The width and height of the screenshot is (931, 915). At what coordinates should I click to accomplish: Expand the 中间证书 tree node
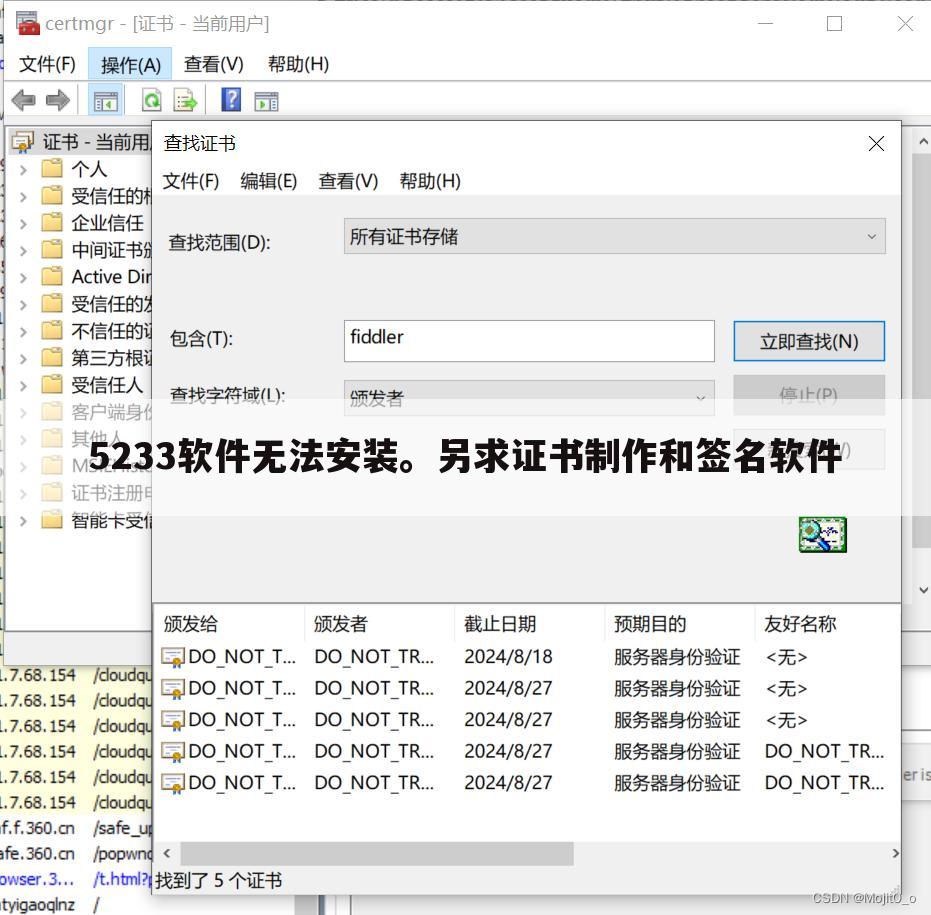click(23, 251)
